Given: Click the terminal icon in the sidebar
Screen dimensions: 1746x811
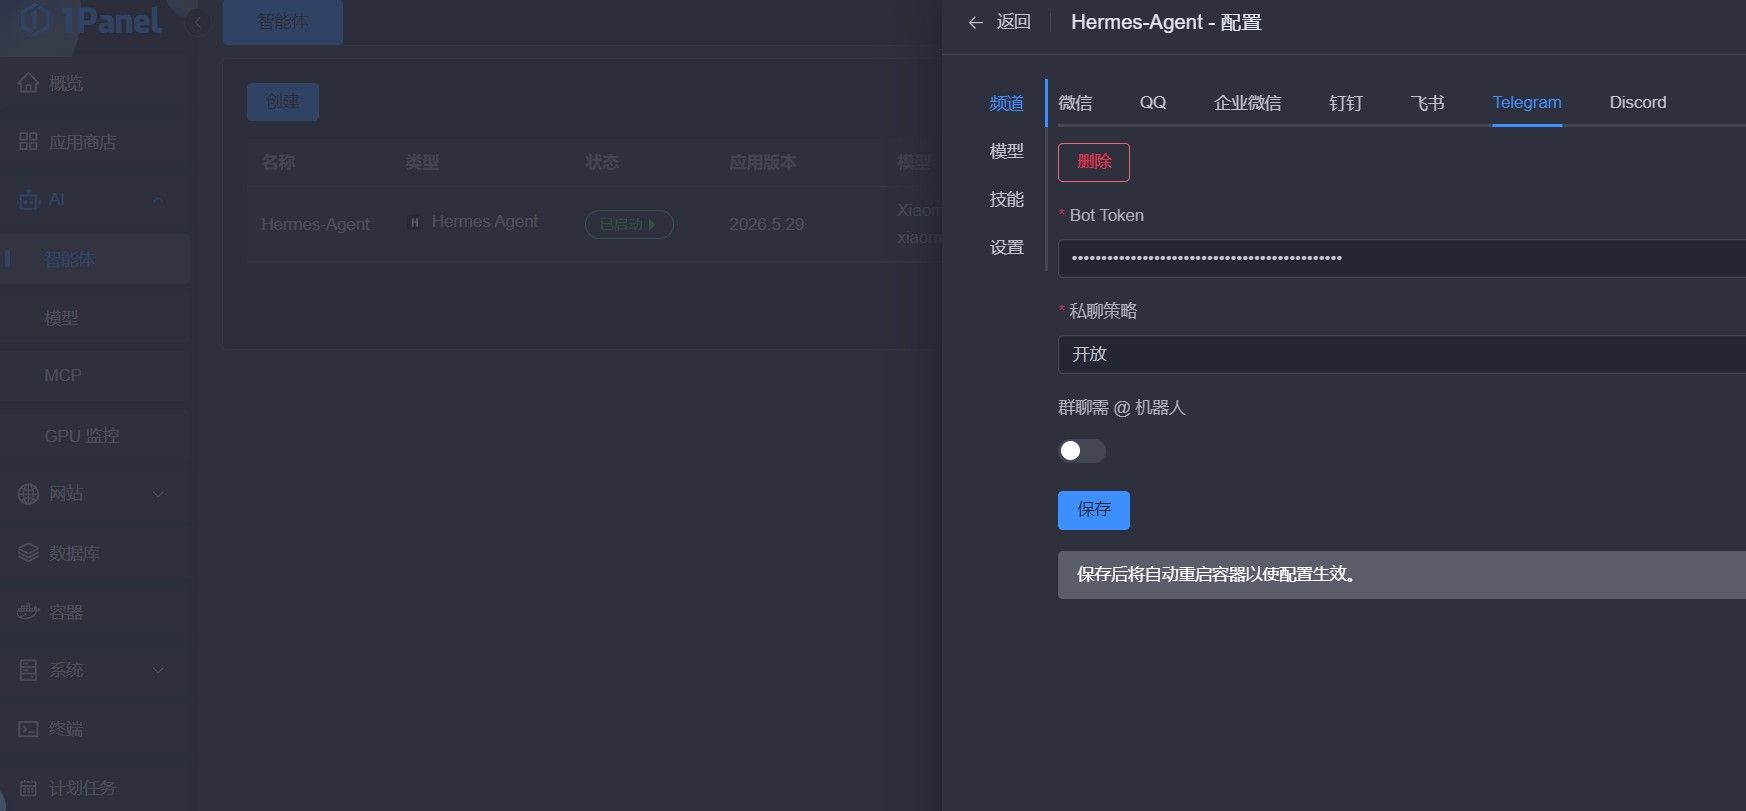Looking at the screenshot, I should click(x=28, y=729).
